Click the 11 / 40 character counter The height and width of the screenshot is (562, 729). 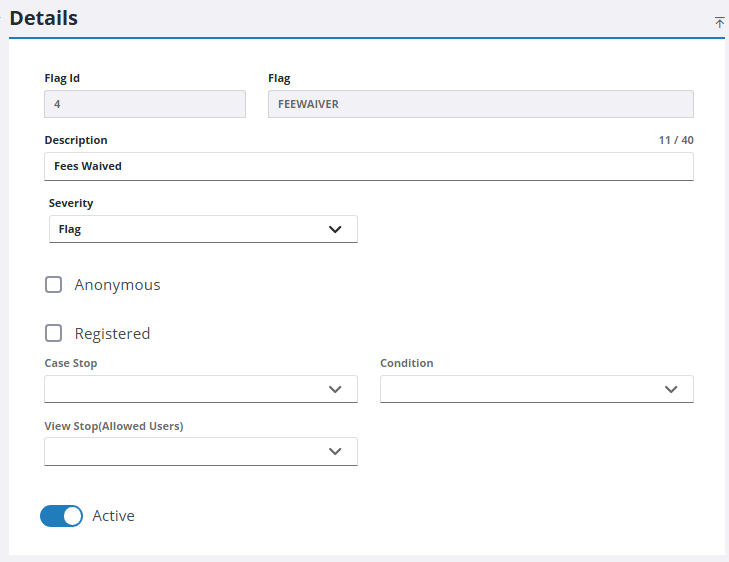676,140
